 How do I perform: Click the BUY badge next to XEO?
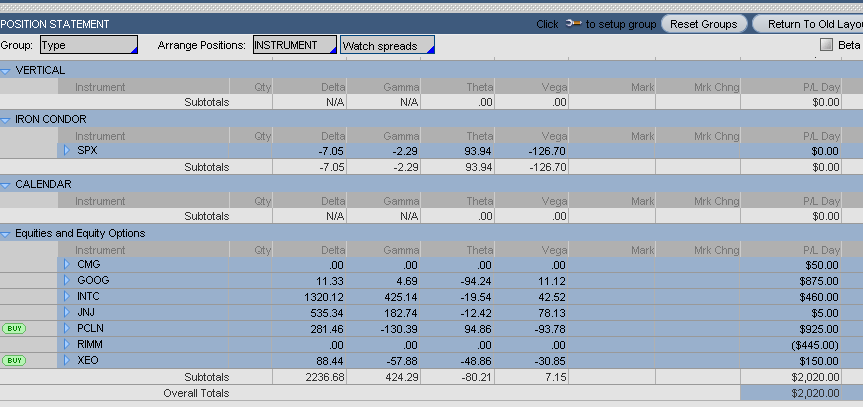pyautogui.click(x=15, y=360)
